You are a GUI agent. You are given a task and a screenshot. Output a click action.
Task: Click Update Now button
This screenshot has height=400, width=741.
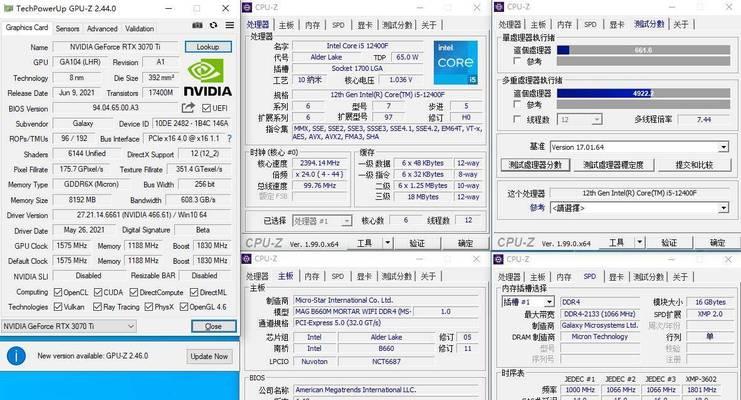click(x=209, y=356)
